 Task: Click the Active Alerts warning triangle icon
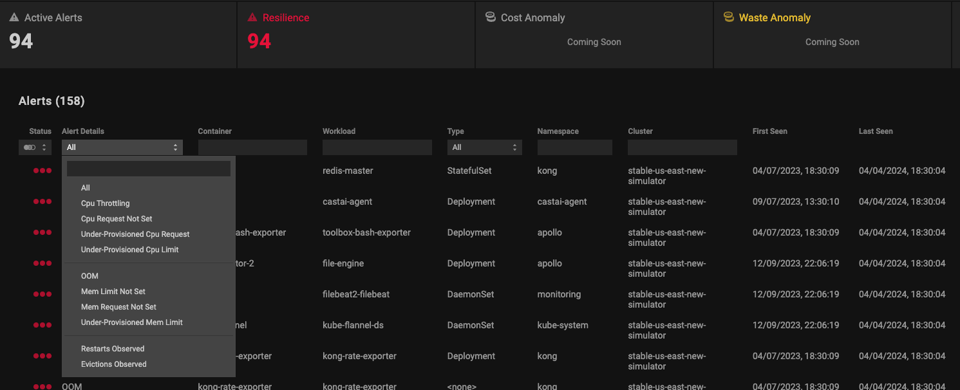(13, 18)
